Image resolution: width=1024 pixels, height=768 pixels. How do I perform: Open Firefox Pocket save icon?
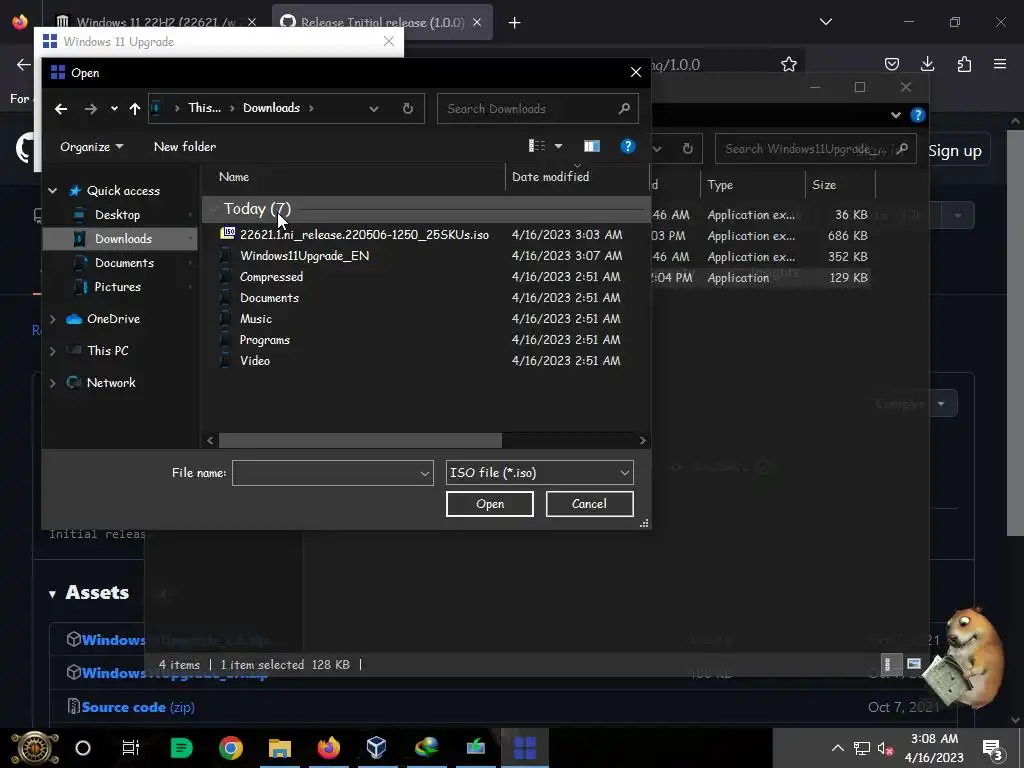tap(891, 64)
